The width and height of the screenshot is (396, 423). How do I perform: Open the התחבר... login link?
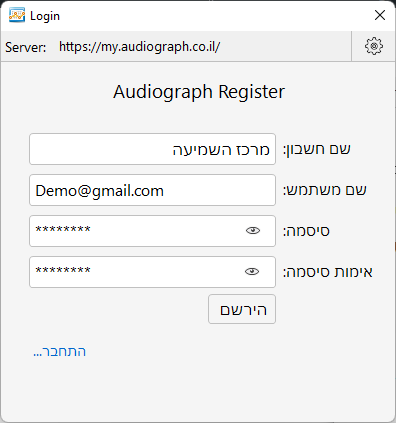[x=60, y=352]
